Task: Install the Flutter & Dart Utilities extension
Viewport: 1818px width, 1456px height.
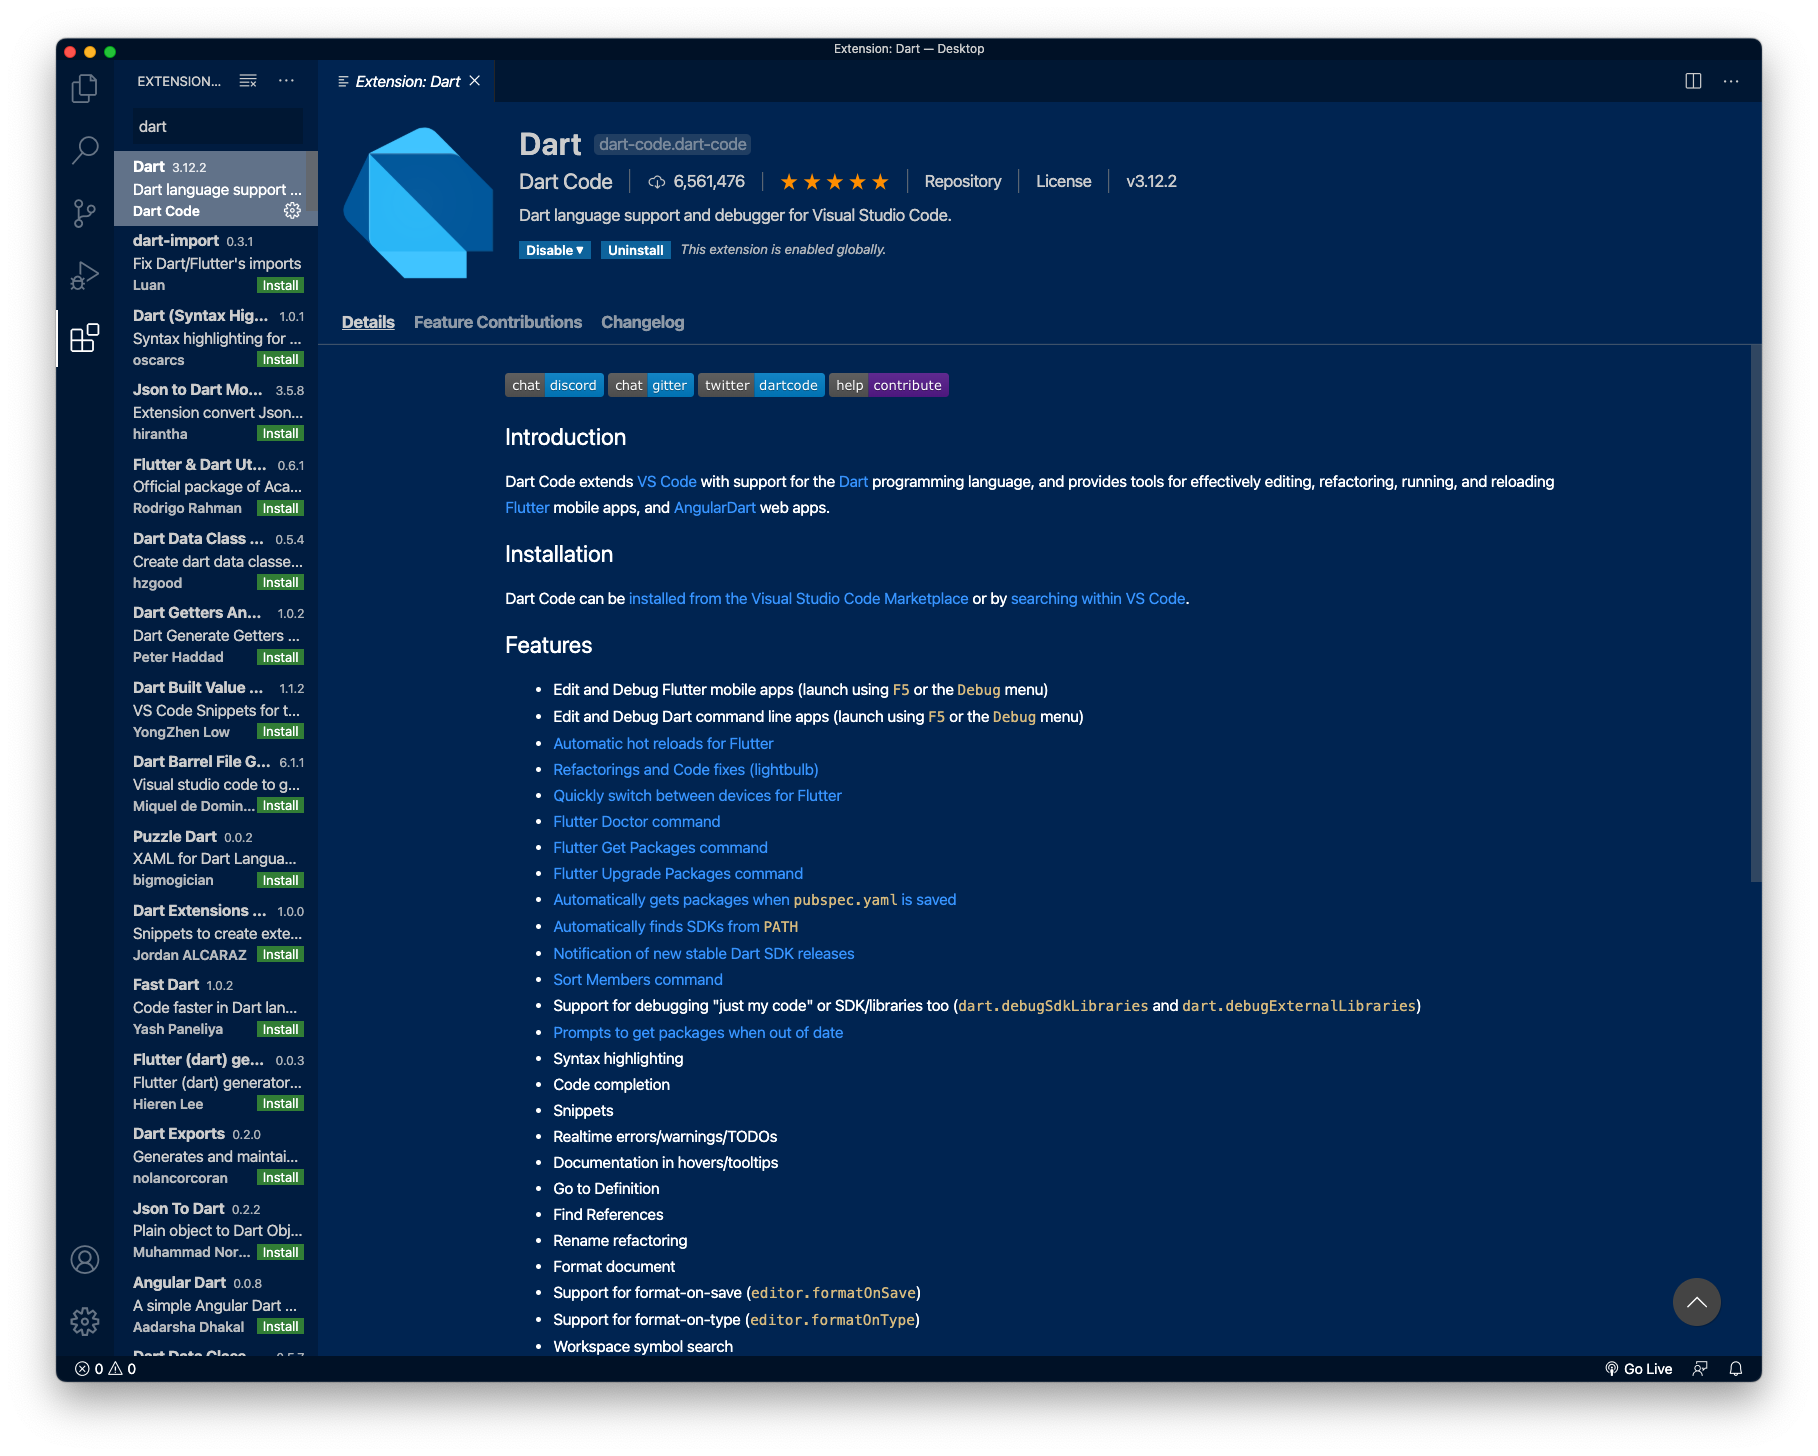Action: click(x=281, y=508)
